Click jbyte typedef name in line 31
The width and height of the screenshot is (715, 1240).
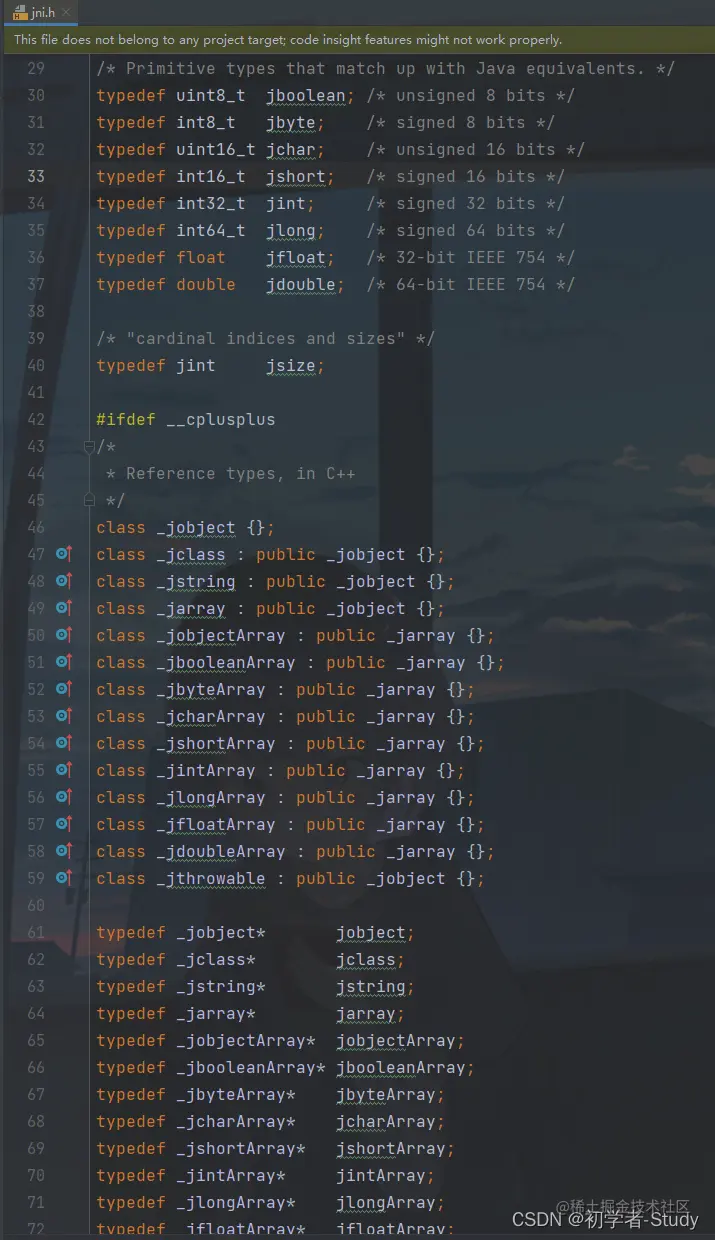tap(291, 123)
